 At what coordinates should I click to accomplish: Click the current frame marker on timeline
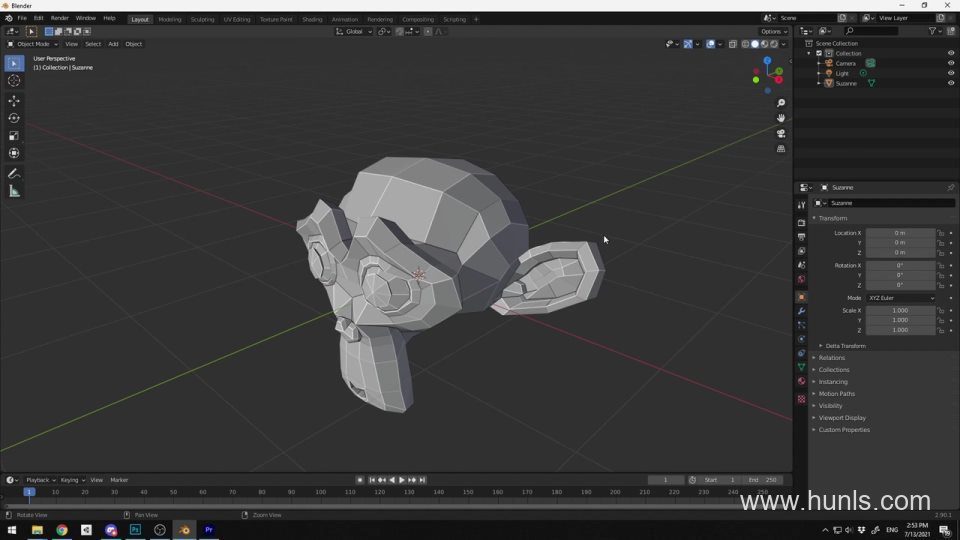pyautogui.click(x=29, y=492)
